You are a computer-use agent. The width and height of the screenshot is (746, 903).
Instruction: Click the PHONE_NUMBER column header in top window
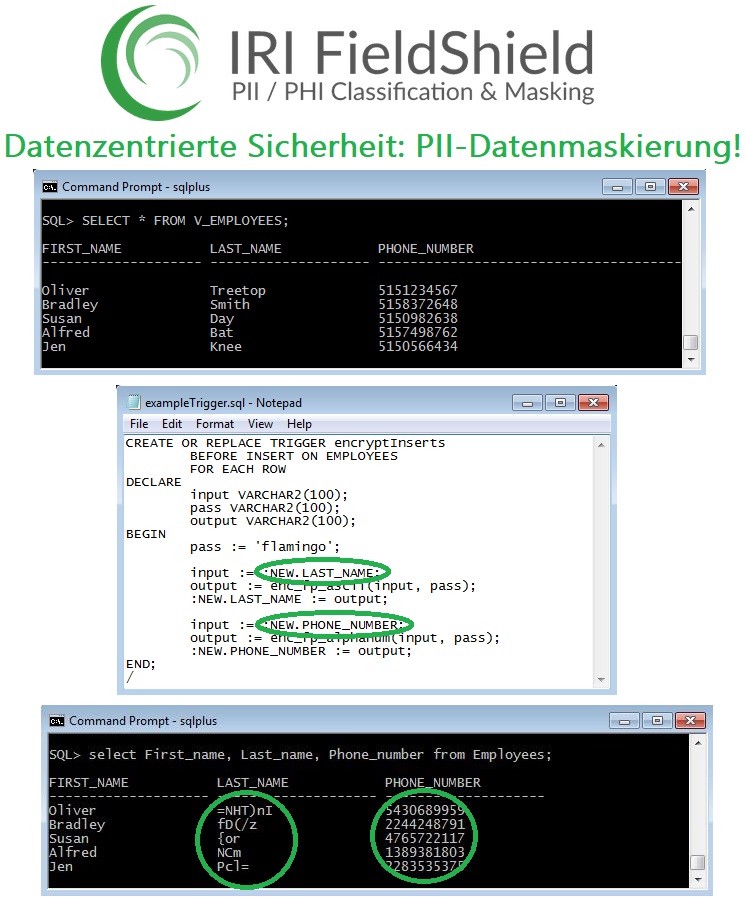click(426, 249)
